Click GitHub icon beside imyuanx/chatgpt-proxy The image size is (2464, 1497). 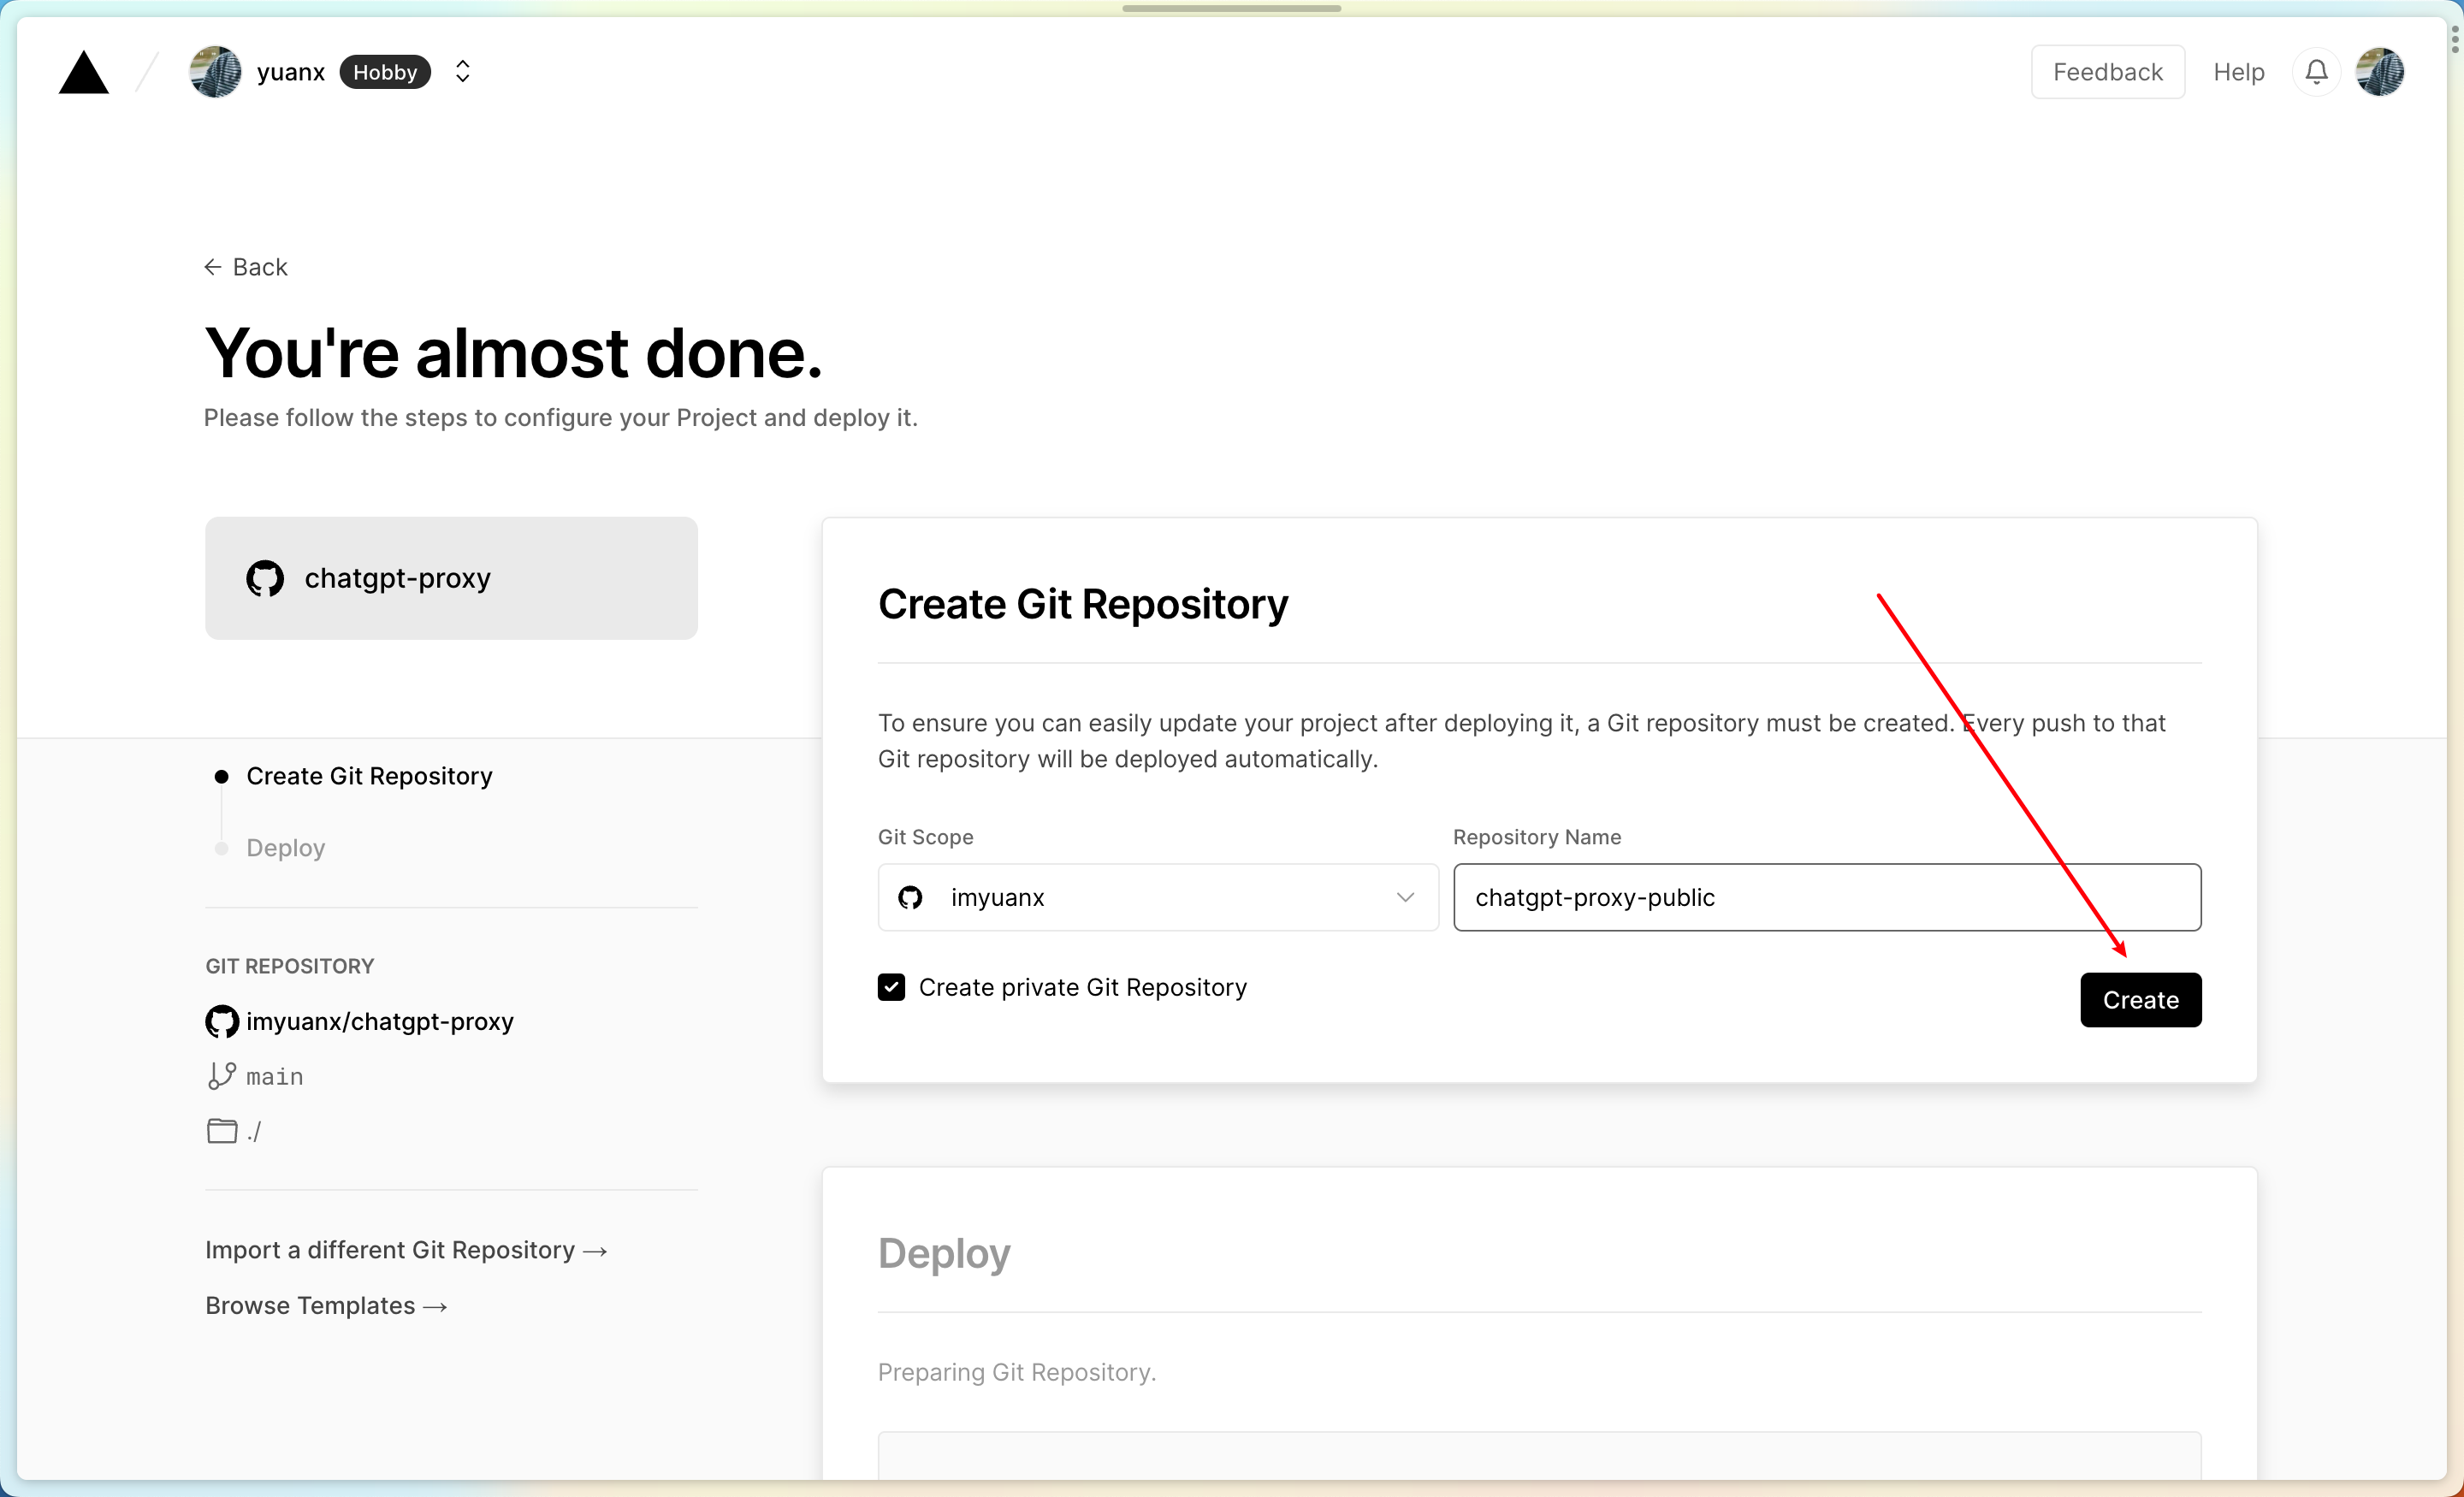(x=221, y=1021)
